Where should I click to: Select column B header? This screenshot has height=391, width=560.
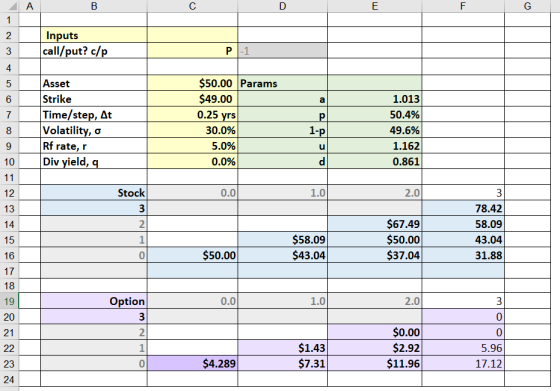point(94,6)
